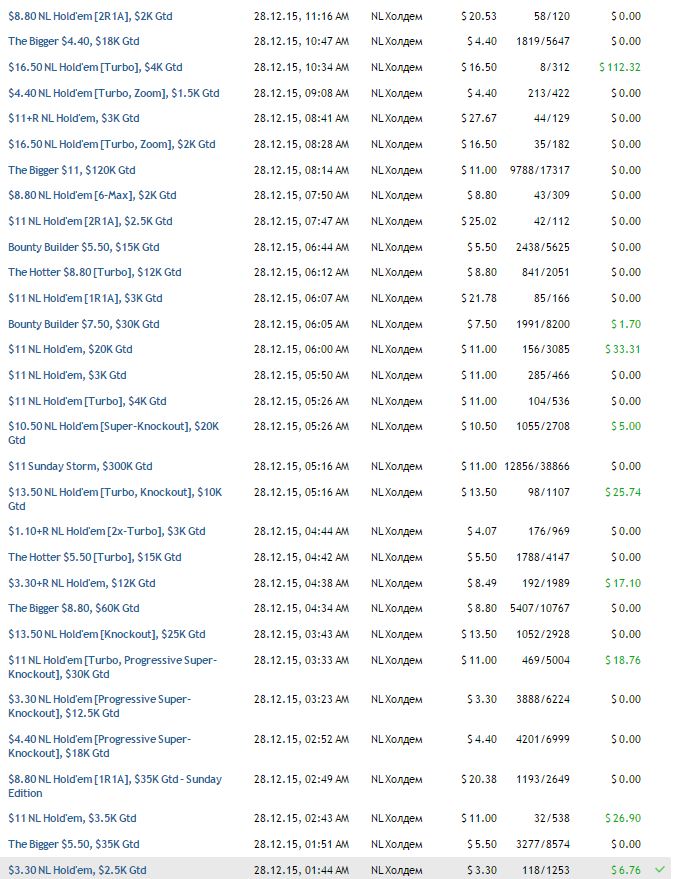This screenshot has width=684, height=879.
Task: Click the green checkmark on the last row
Action: [660, 870]
